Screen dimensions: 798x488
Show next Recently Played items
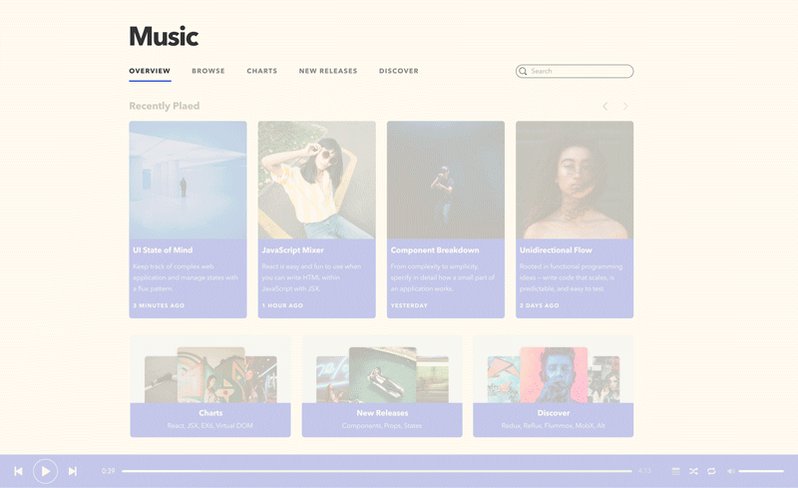tap(625, 106)
